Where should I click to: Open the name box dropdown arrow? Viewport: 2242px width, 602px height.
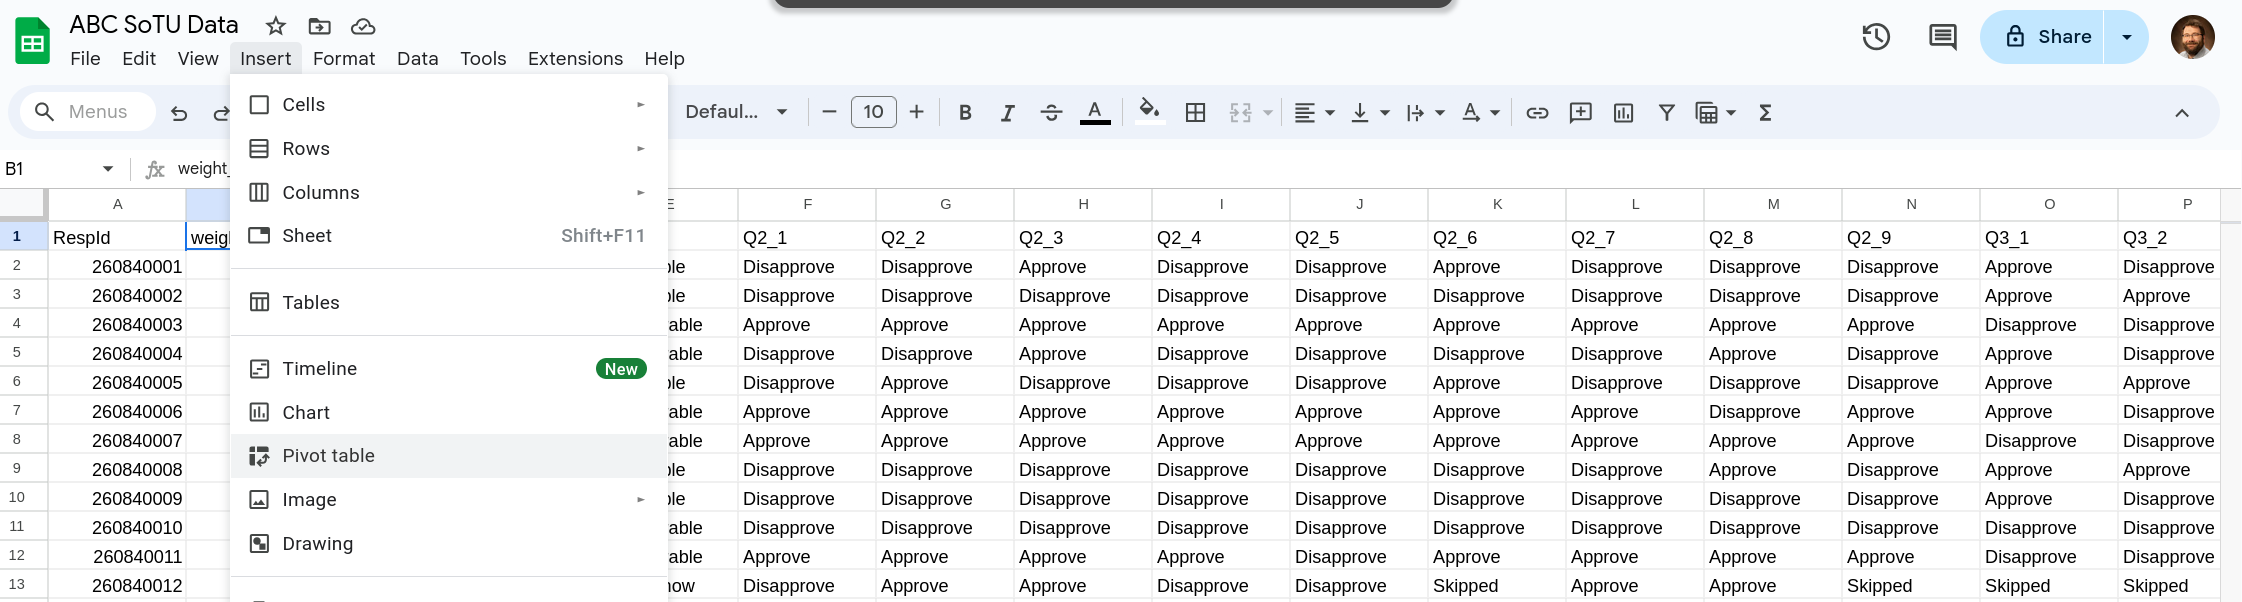(108, 169)
